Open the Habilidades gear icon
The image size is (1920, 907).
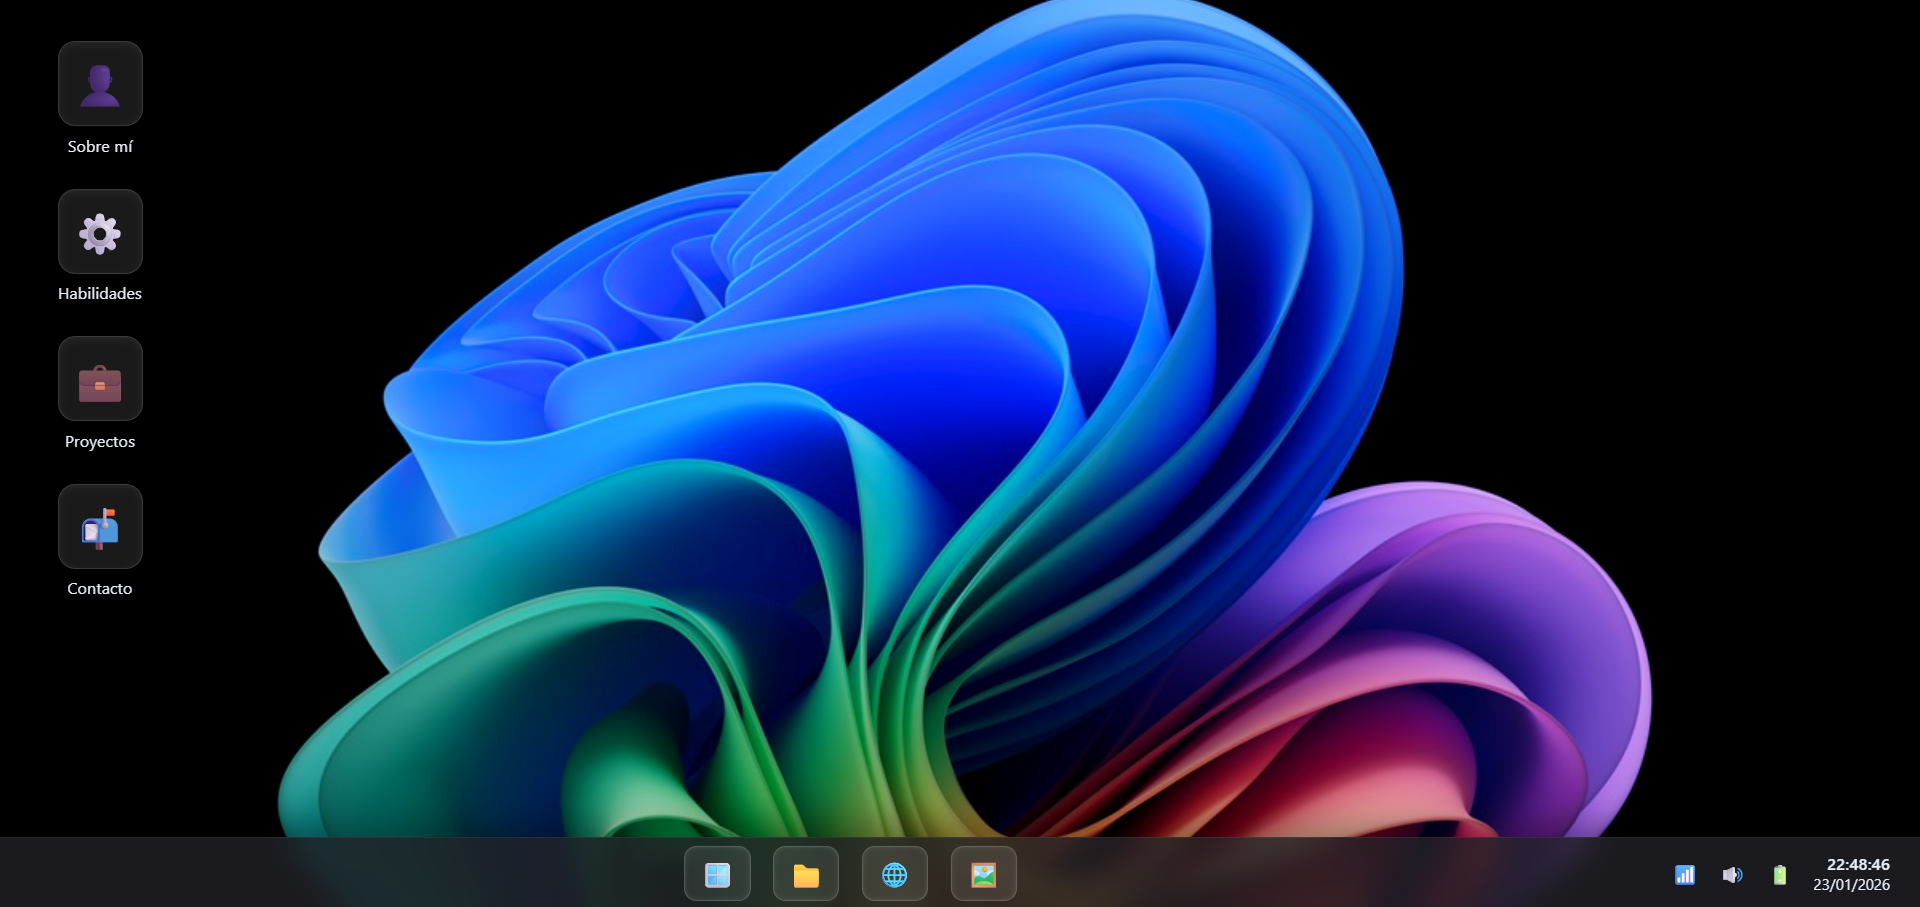tap(100, 232)
